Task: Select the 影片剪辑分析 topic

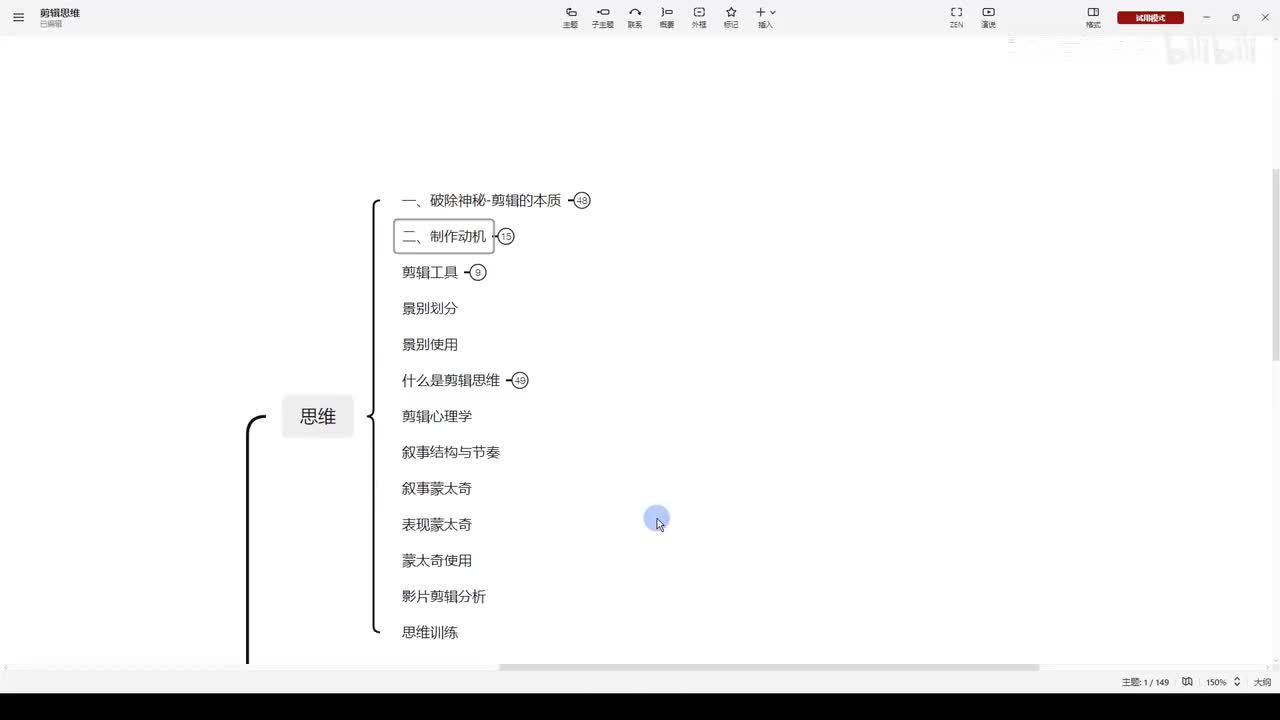Action: (444, 596)
